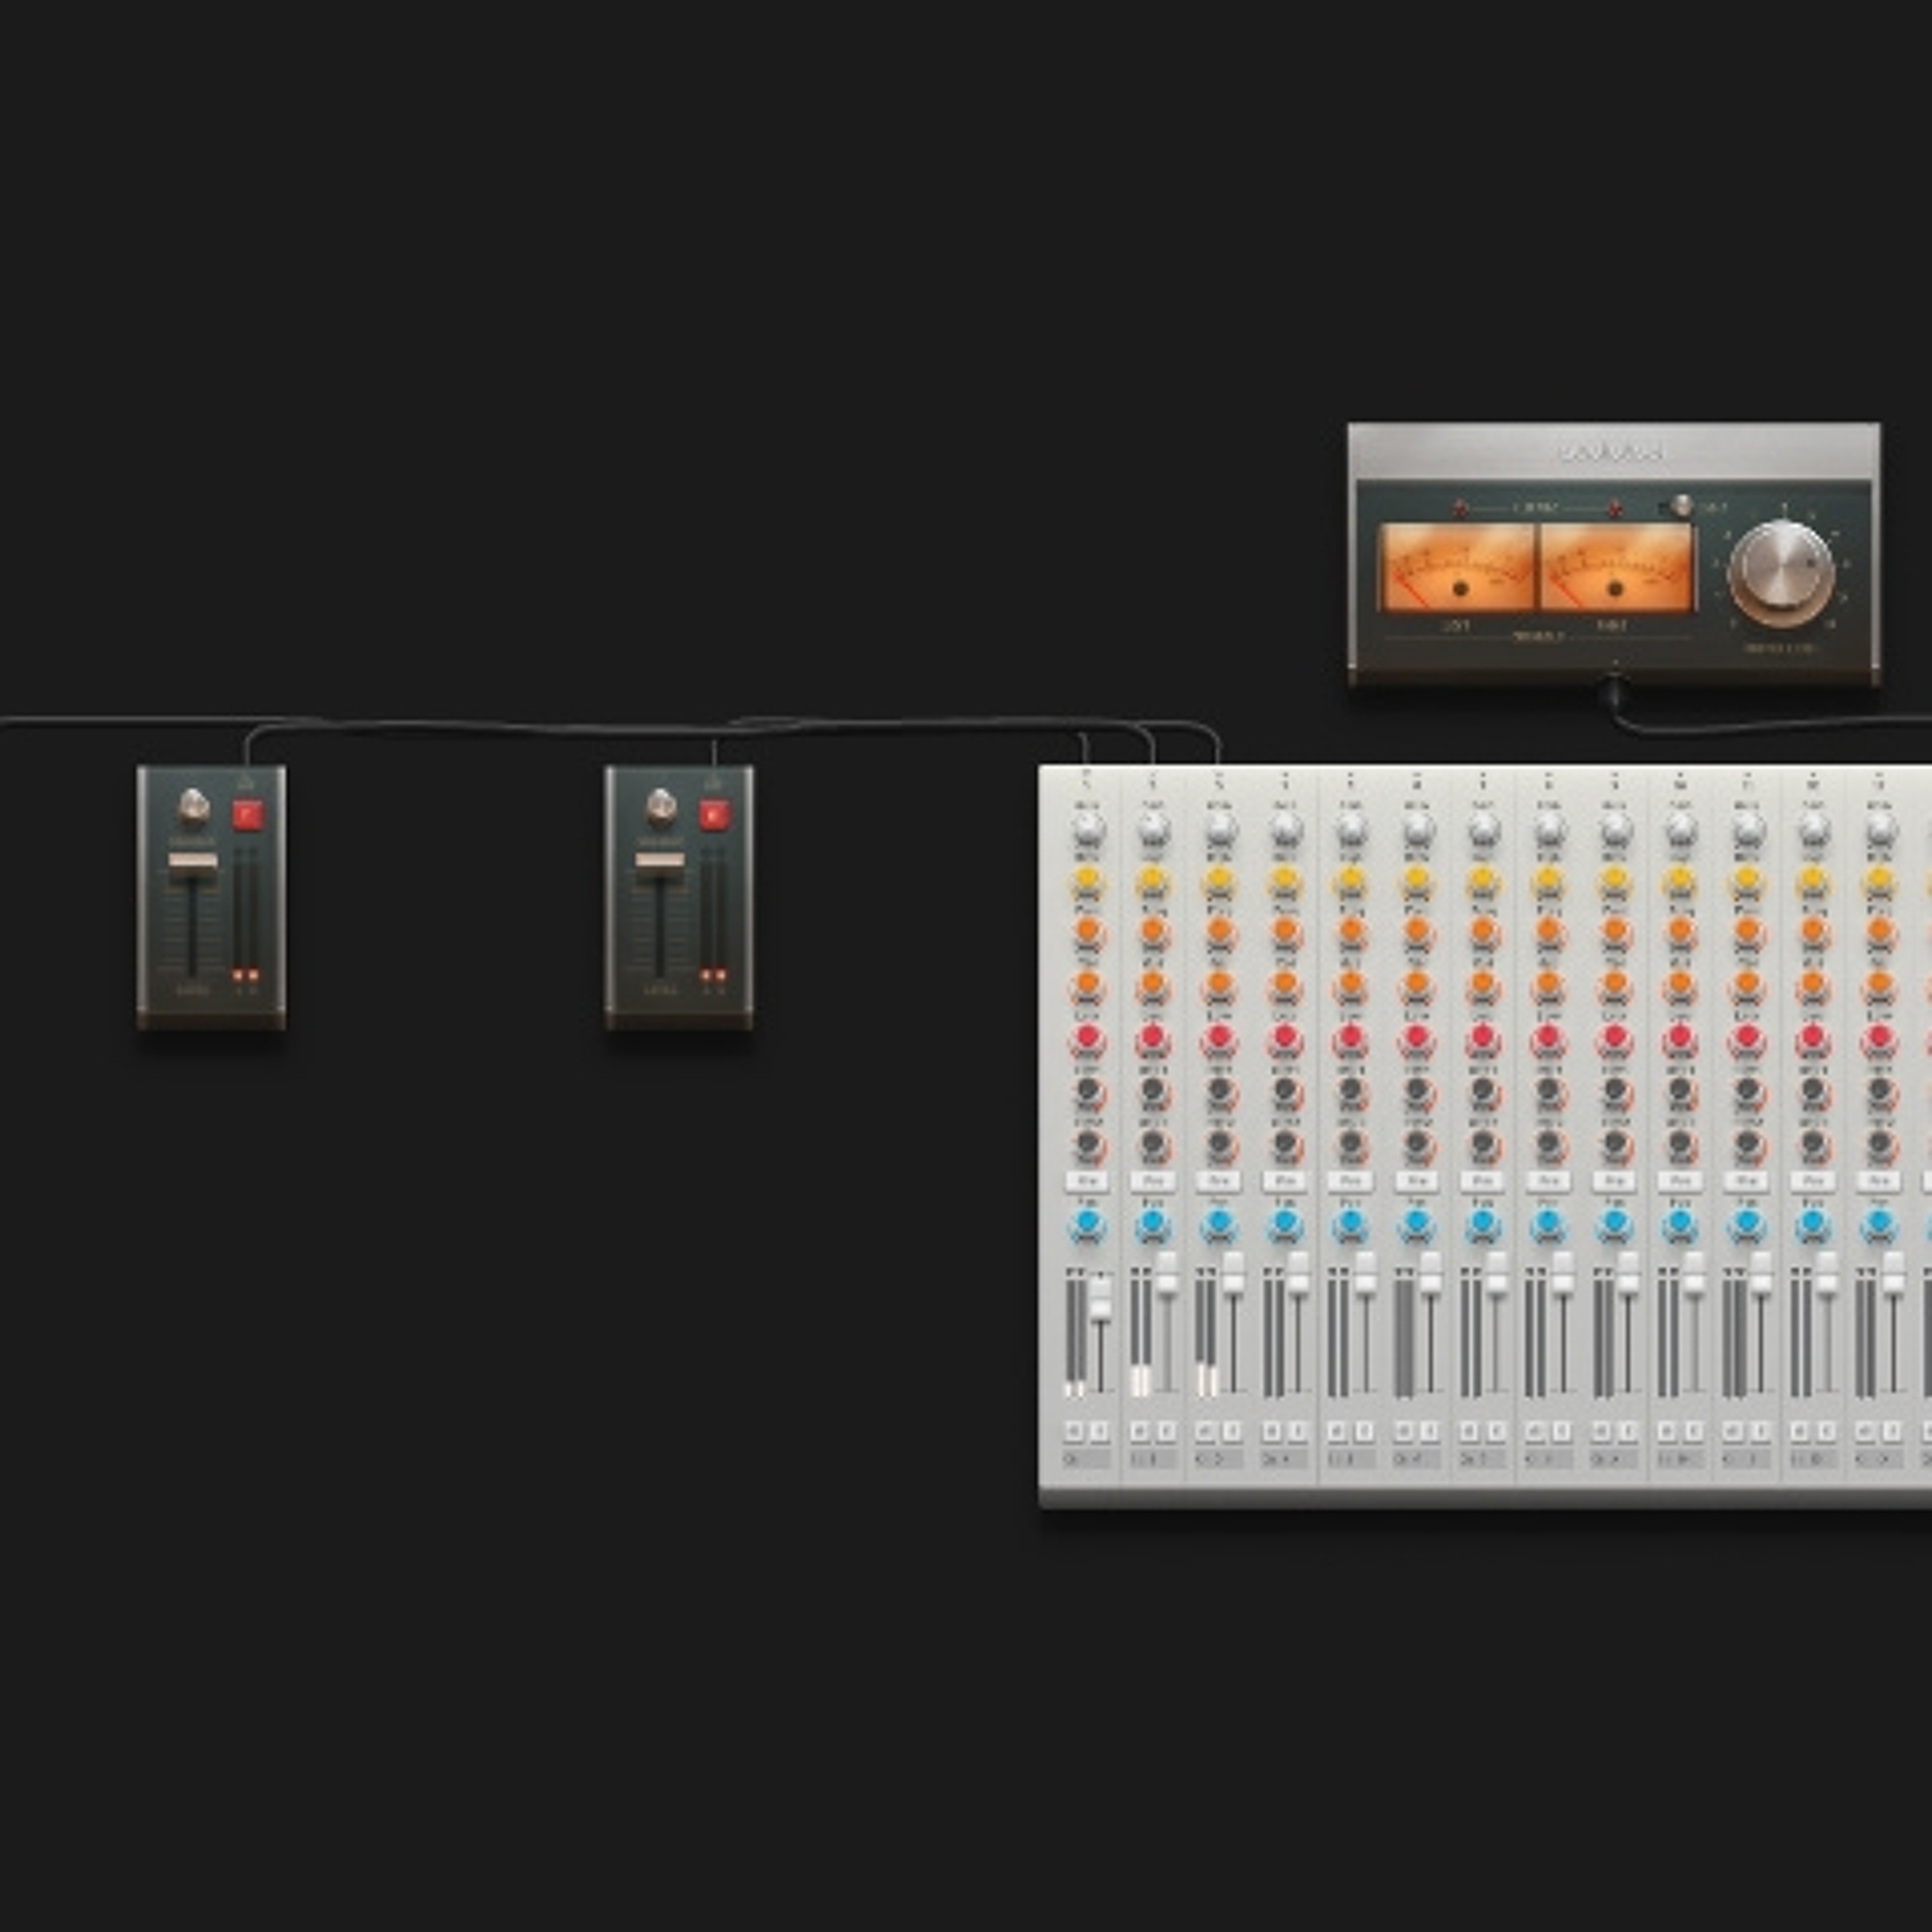Click the small white button above the first channel's blue knob
This screenshot has height=1932, width=1932.
click(1087, 1181)
